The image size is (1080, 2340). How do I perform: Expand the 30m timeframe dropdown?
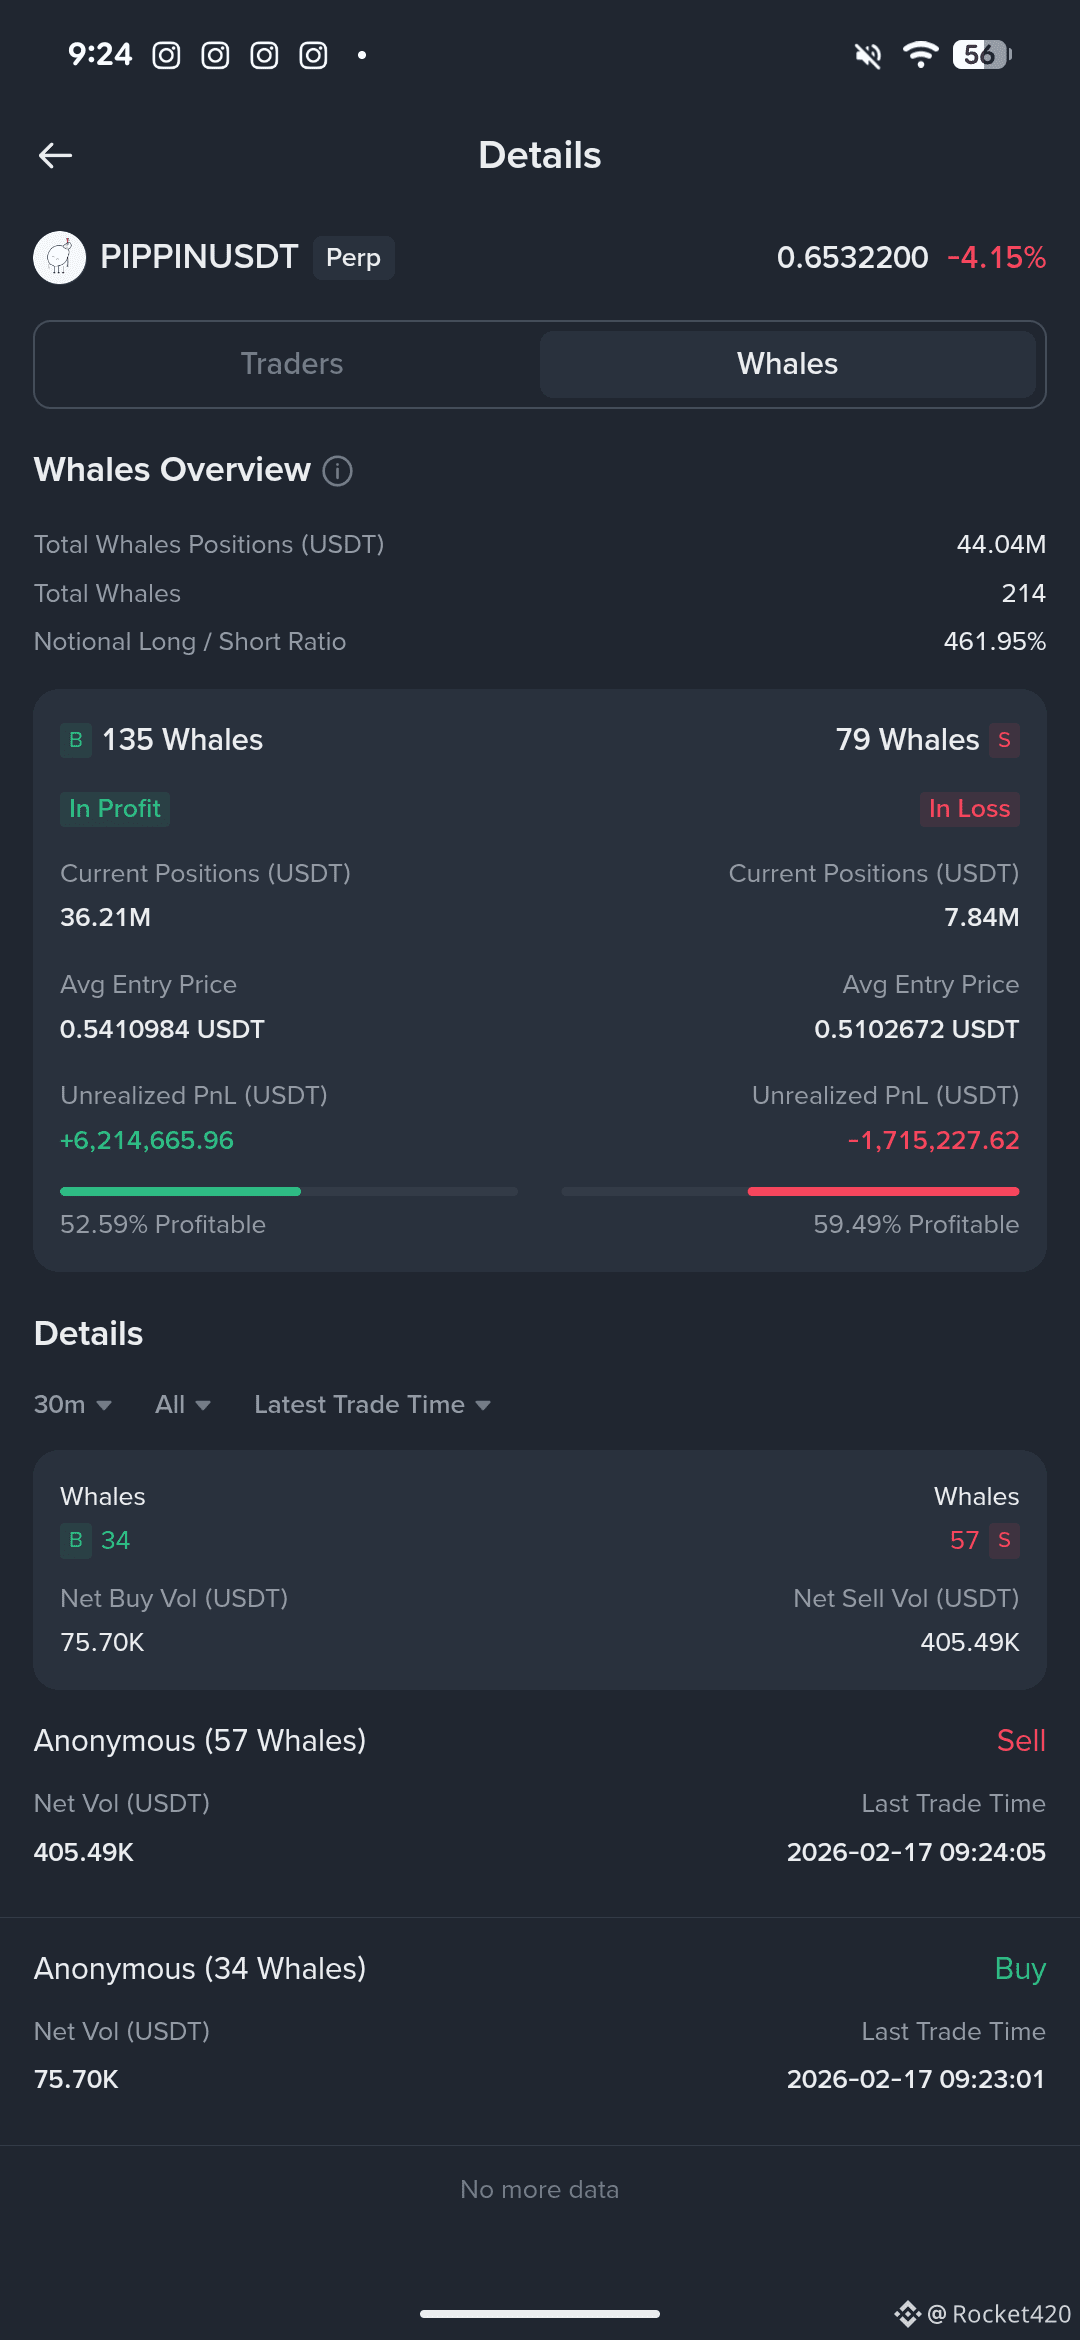point(73,1405)
